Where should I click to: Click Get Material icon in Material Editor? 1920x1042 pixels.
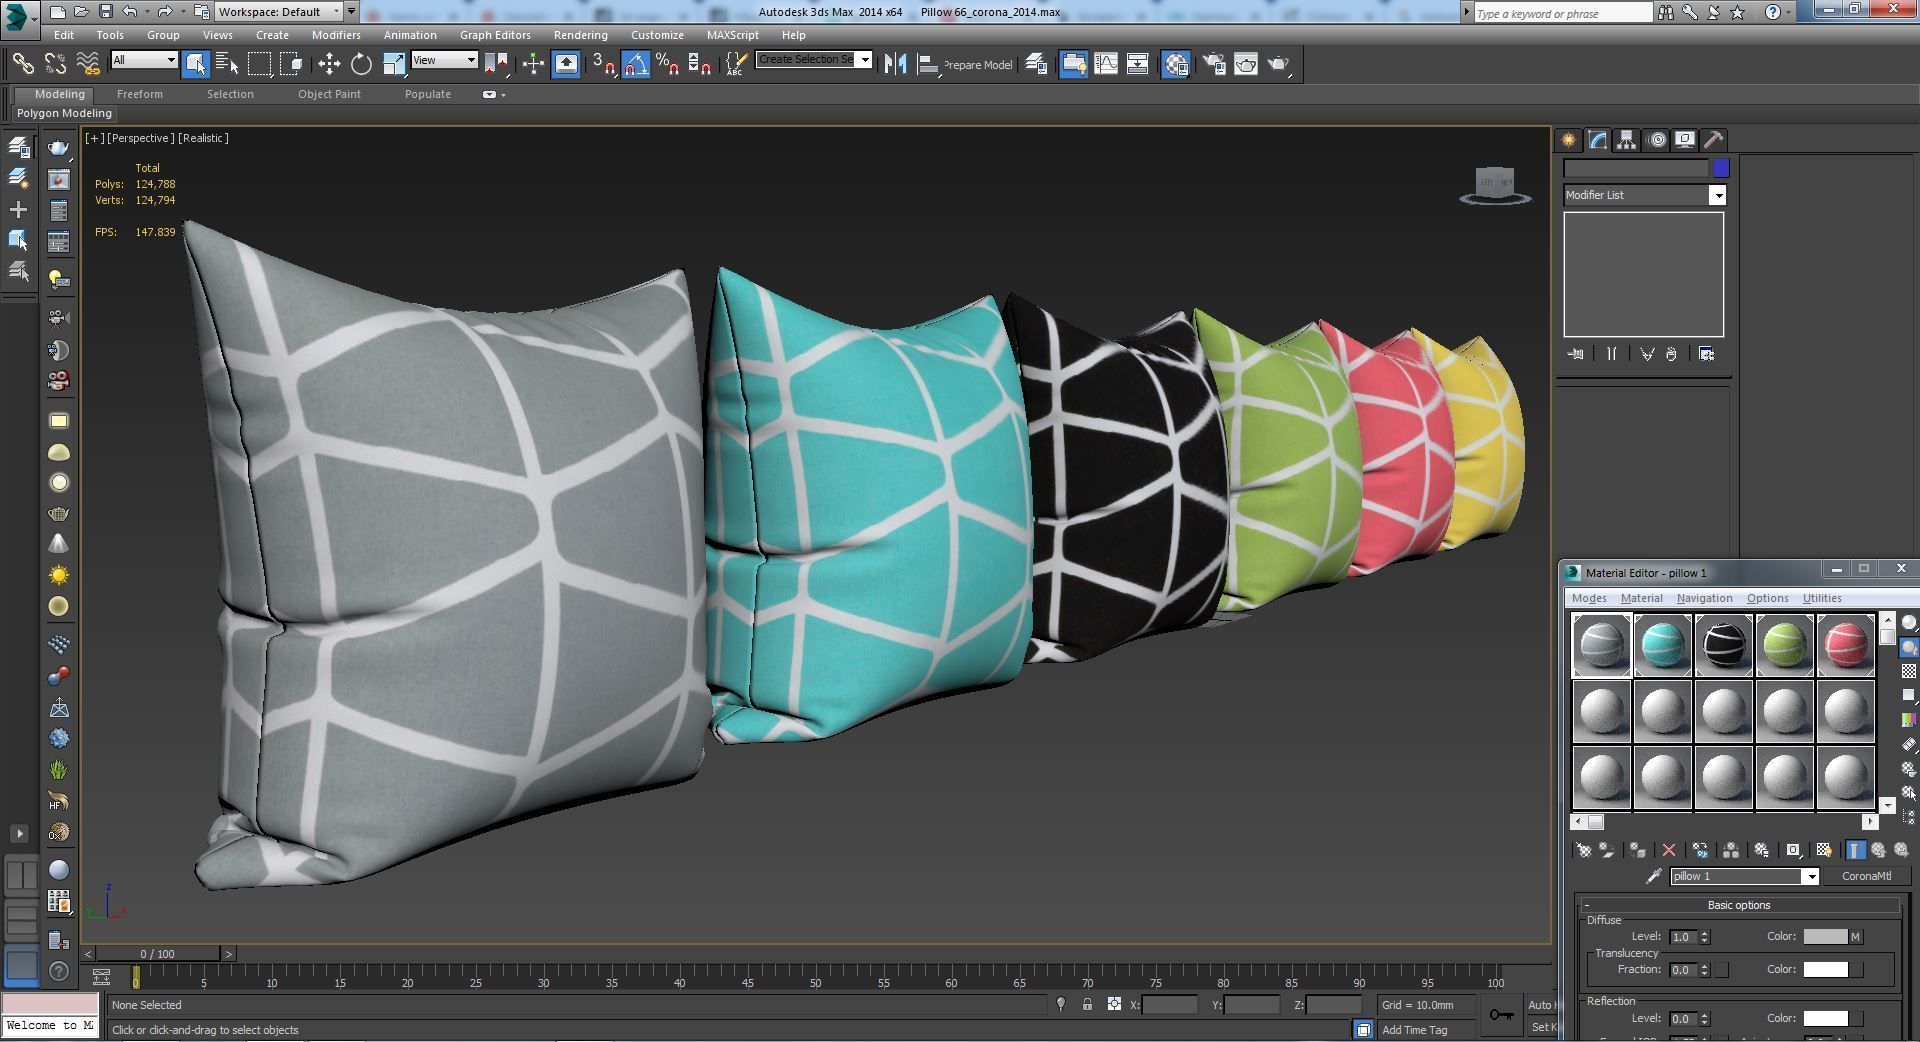click(x=1584, y=850)
